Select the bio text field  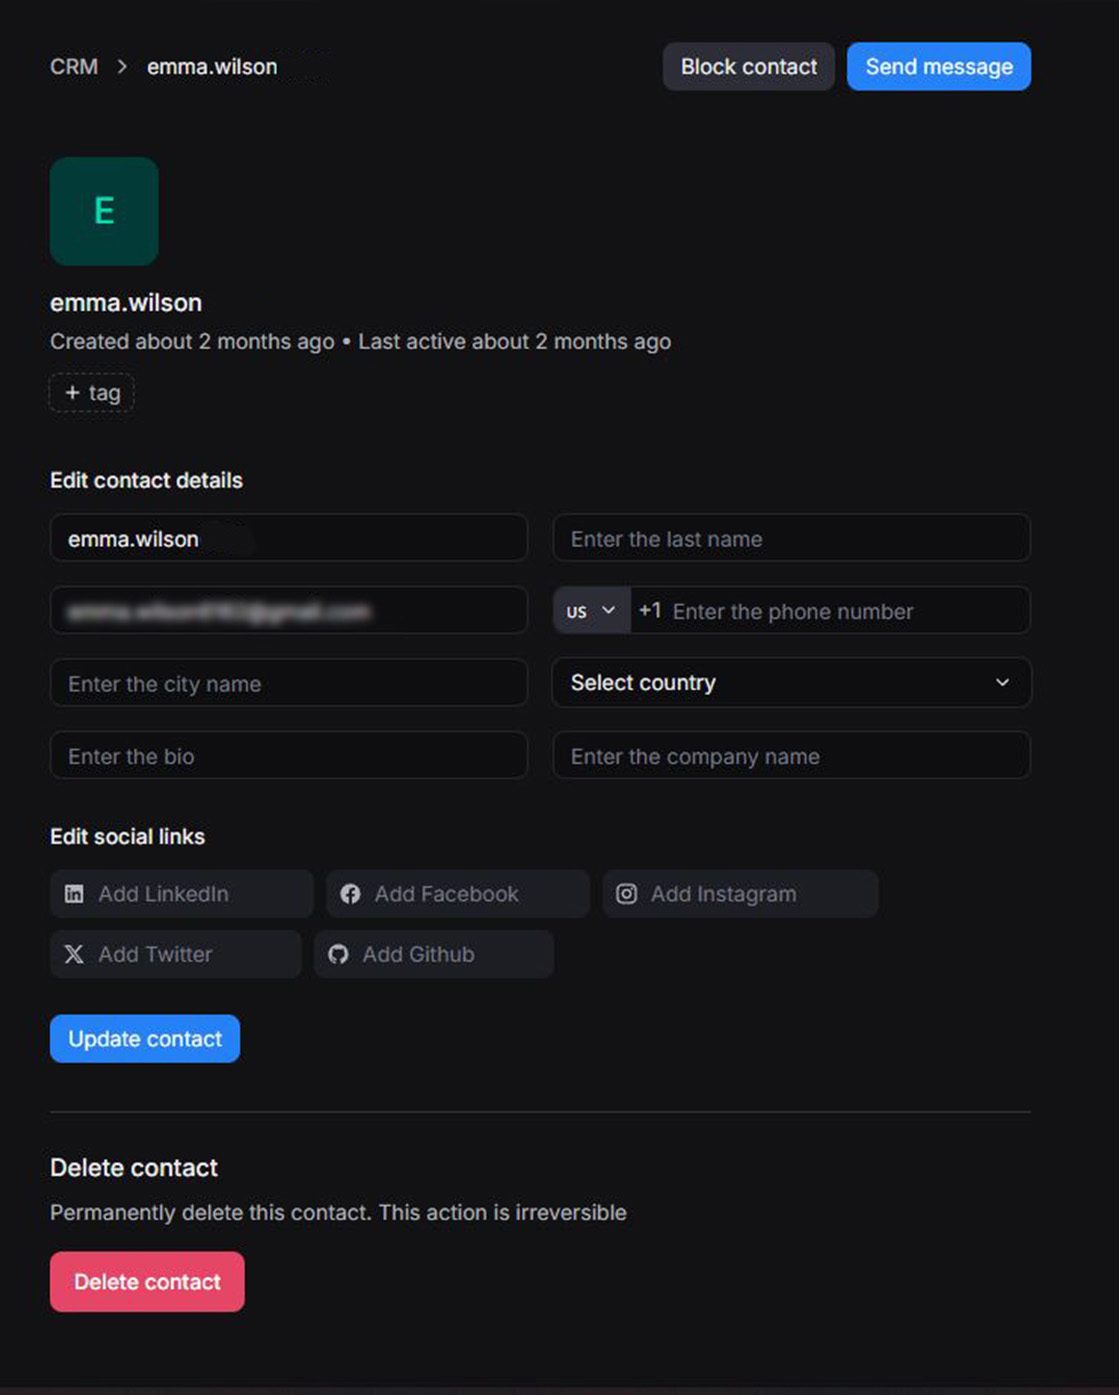click(289, 756)
